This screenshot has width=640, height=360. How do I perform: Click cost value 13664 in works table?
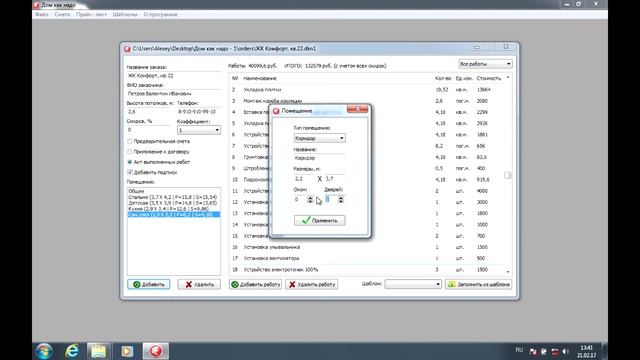[484, 89]
